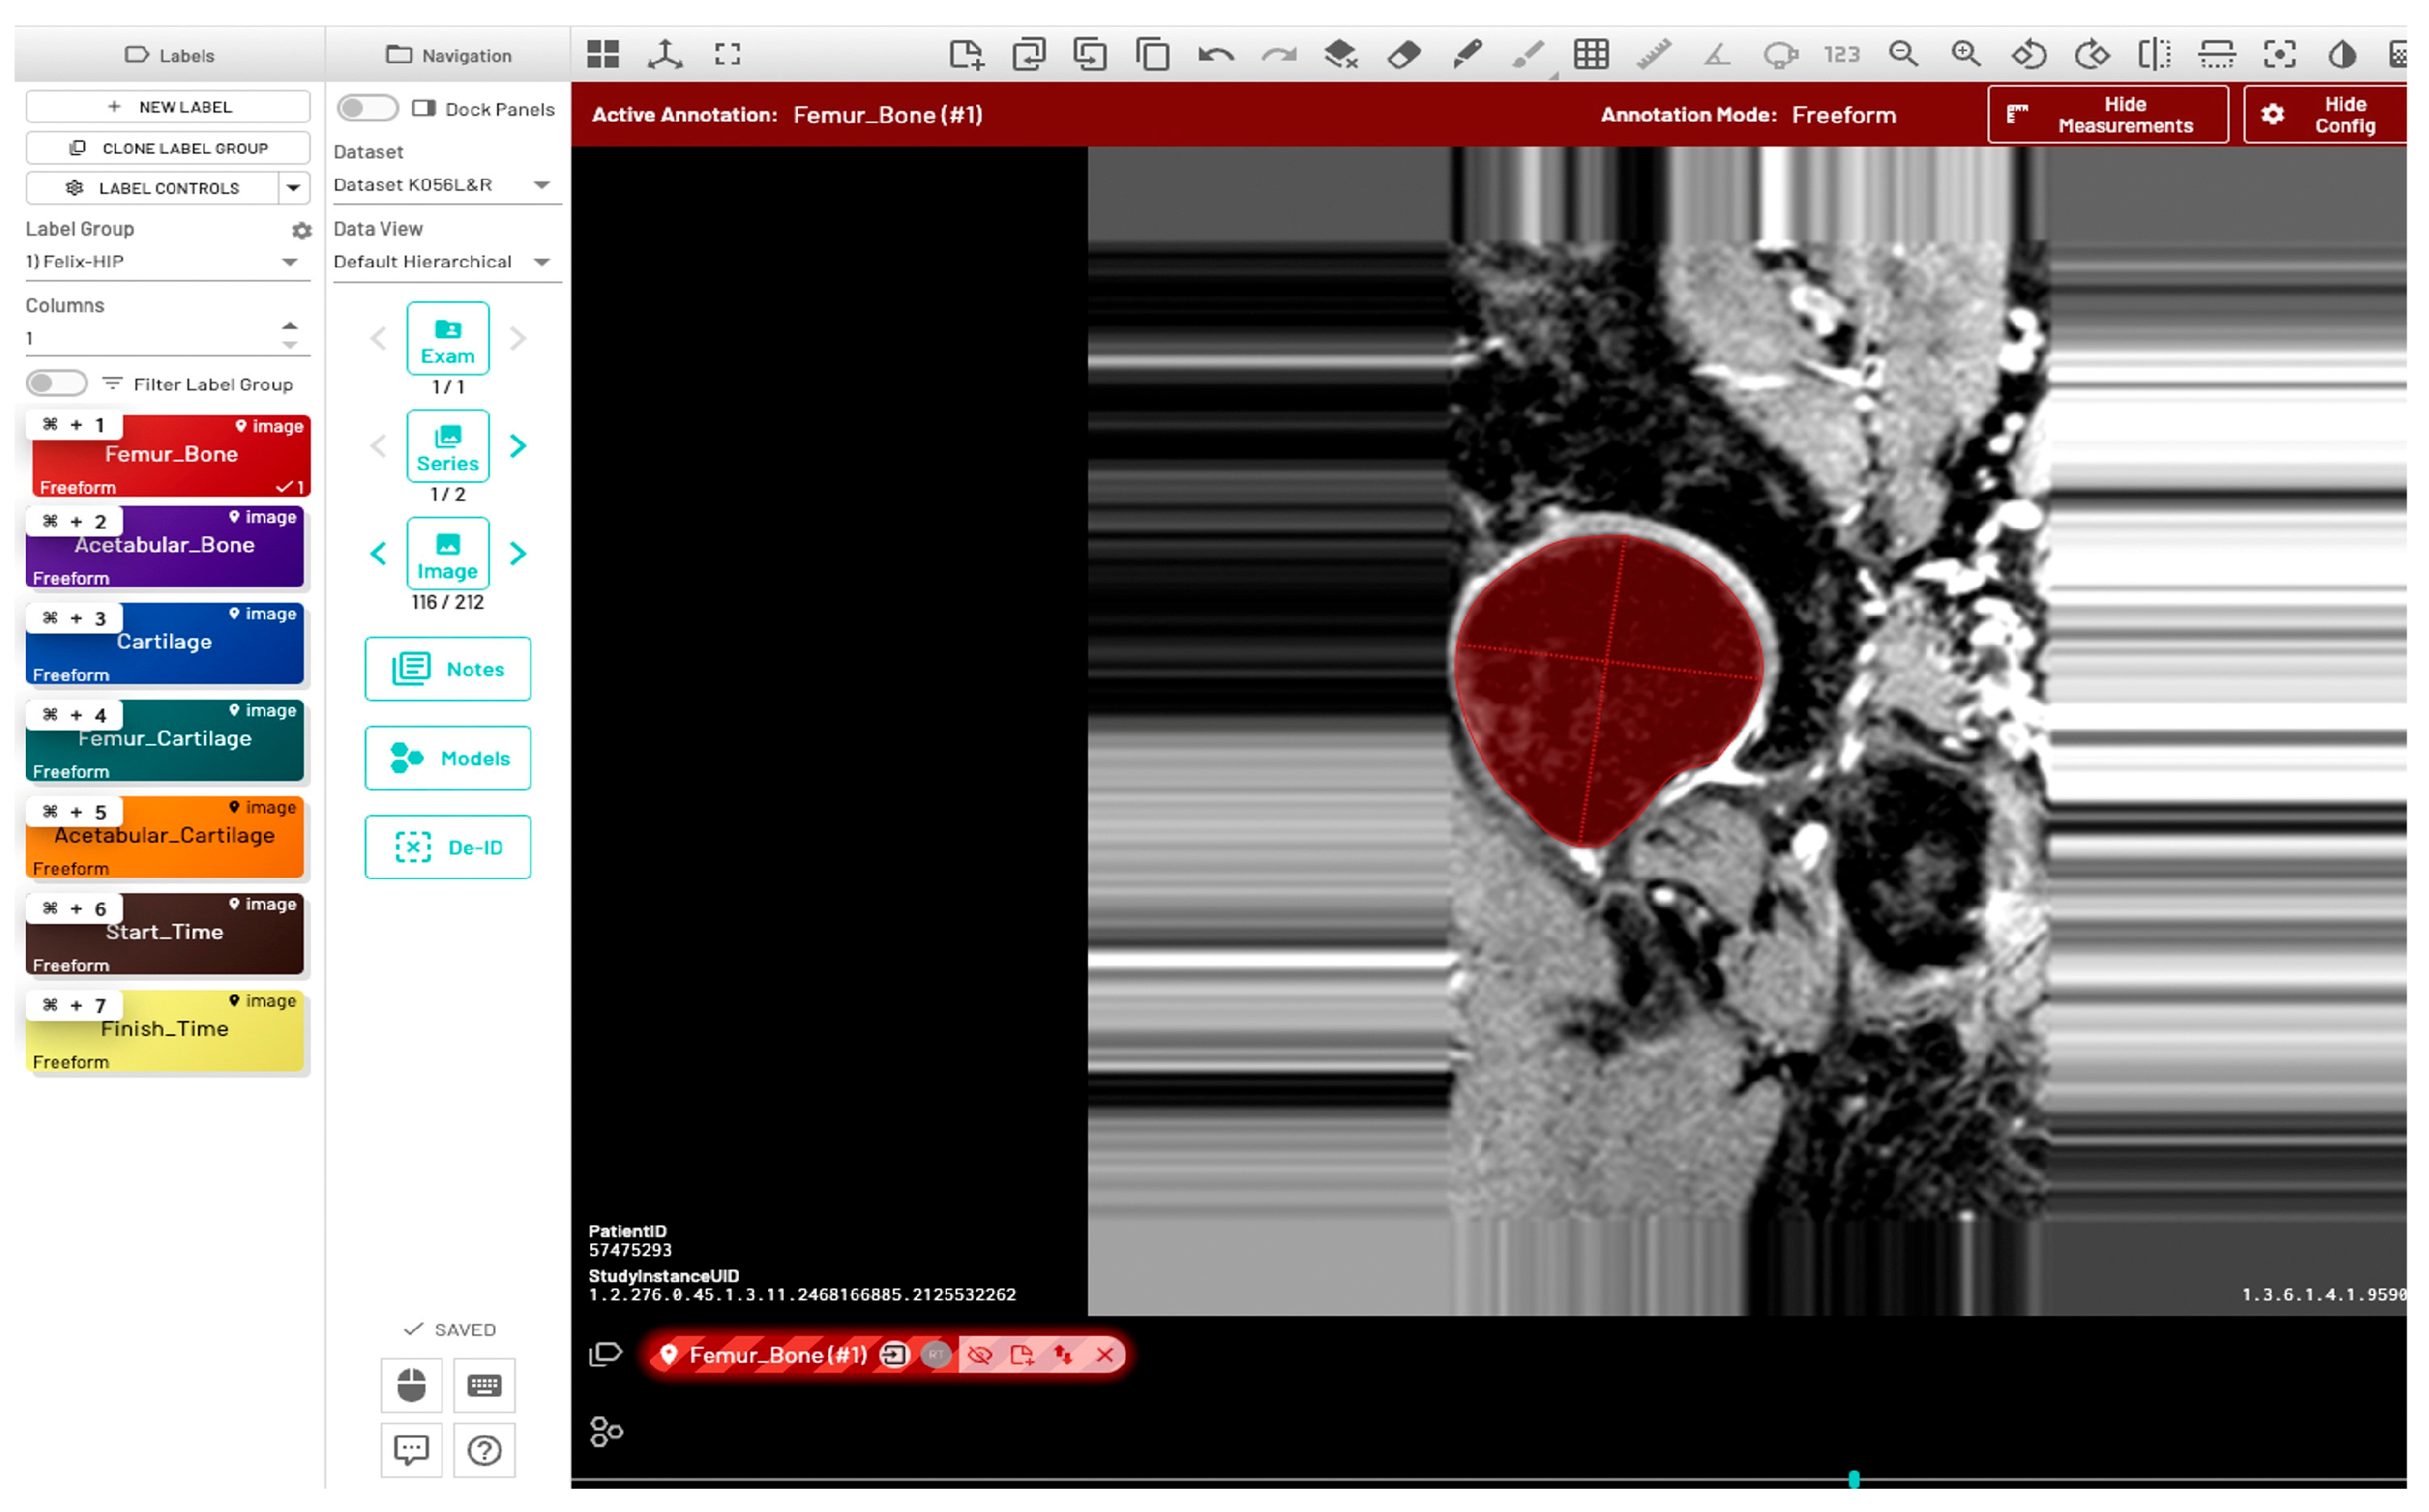2429x1512 pixels.
Task: Open the Label Controls dropdown arrow
Action: pos(293,188)
